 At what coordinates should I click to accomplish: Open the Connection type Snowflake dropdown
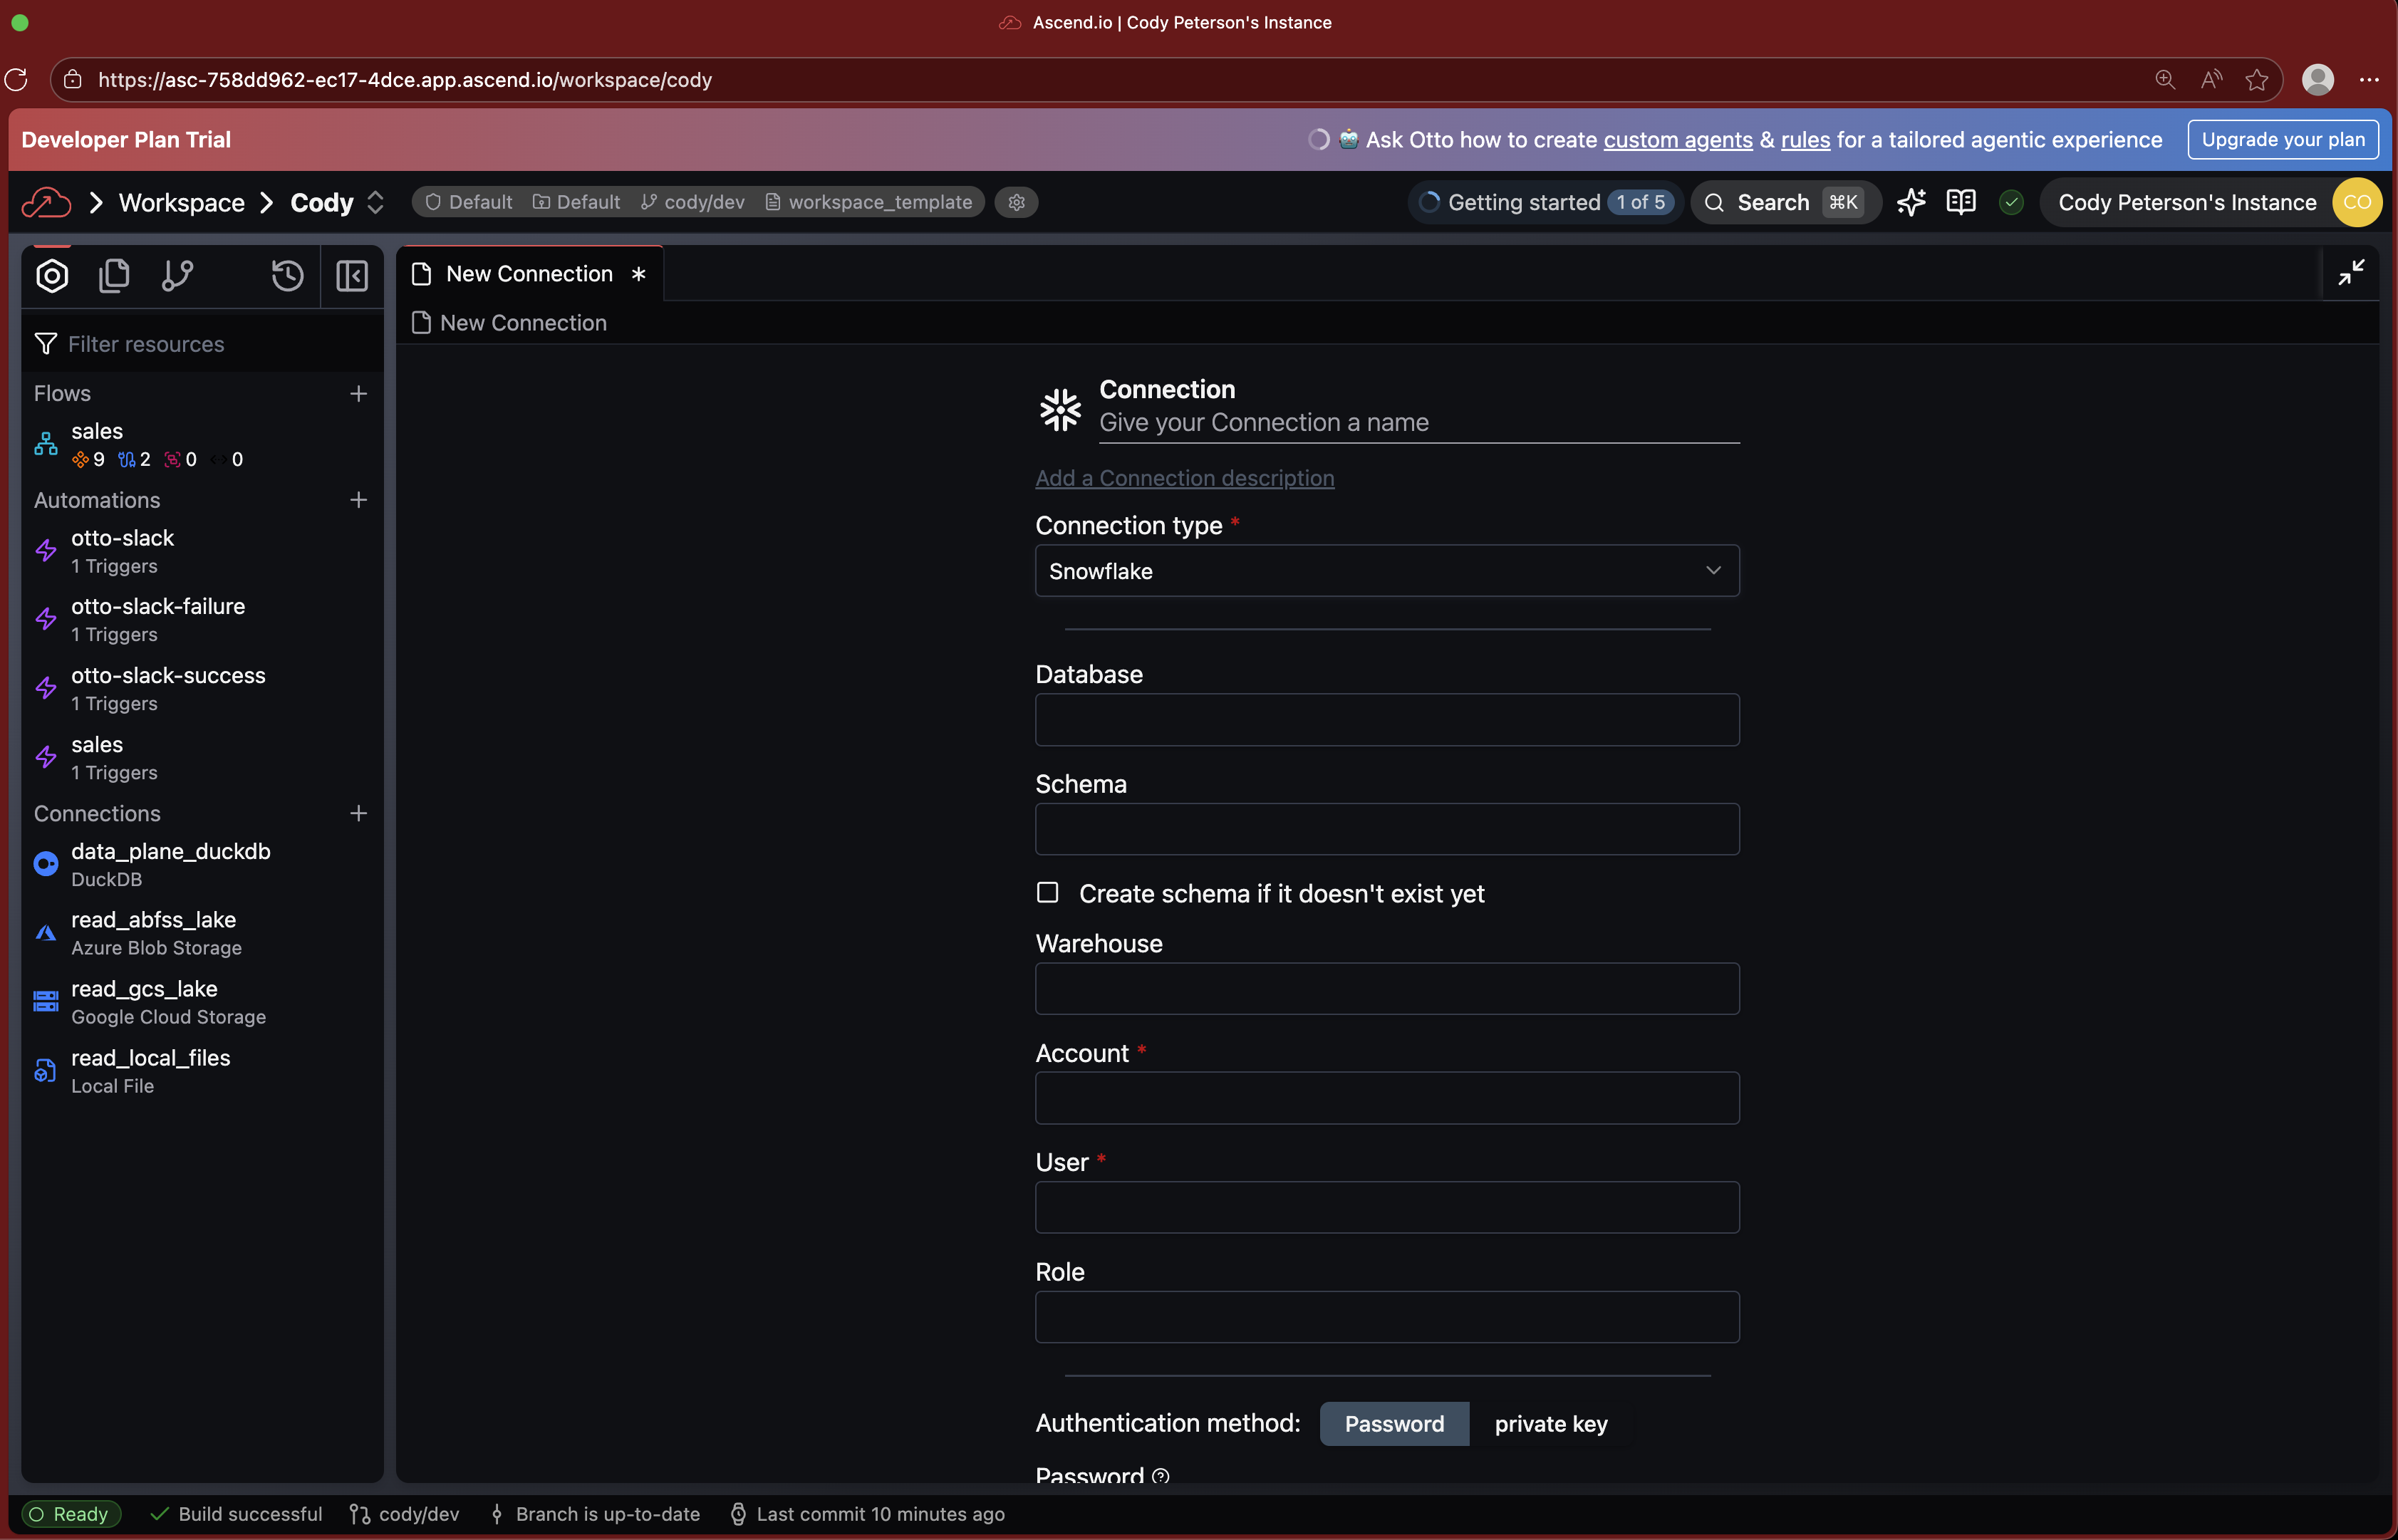pos(1386,571)
